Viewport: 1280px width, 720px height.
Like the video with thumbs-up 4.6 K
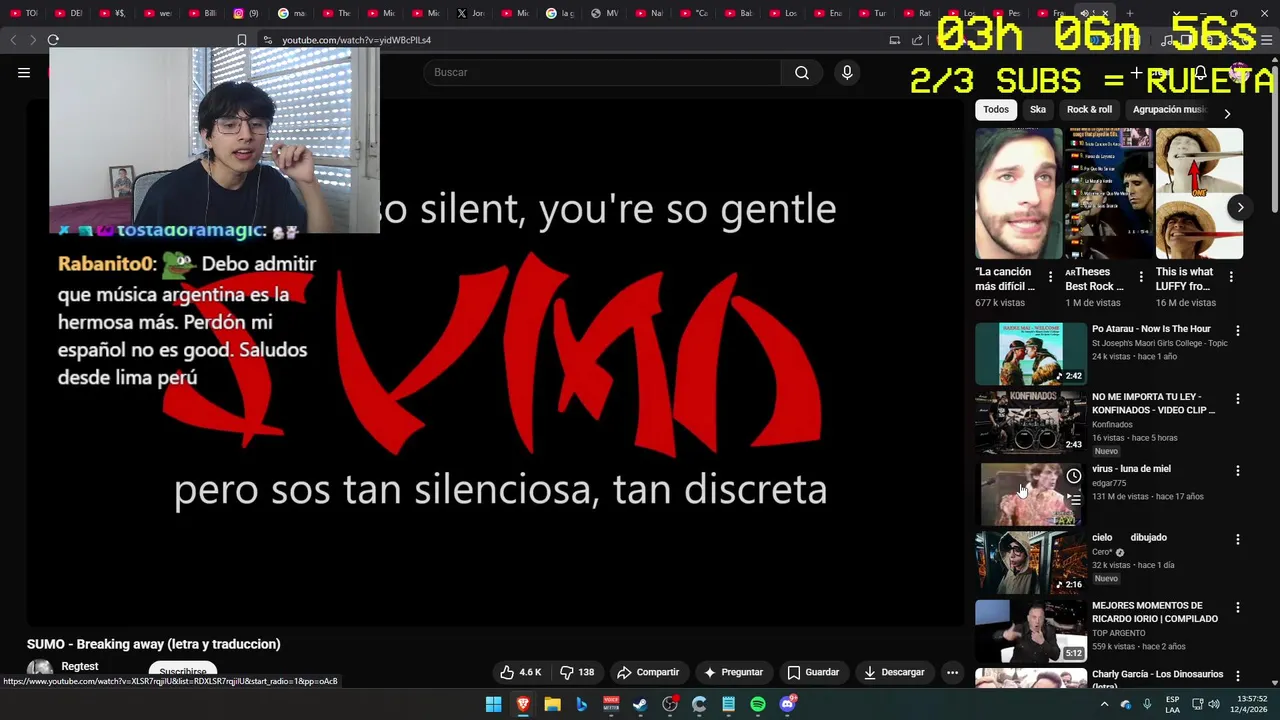point(521,672)
